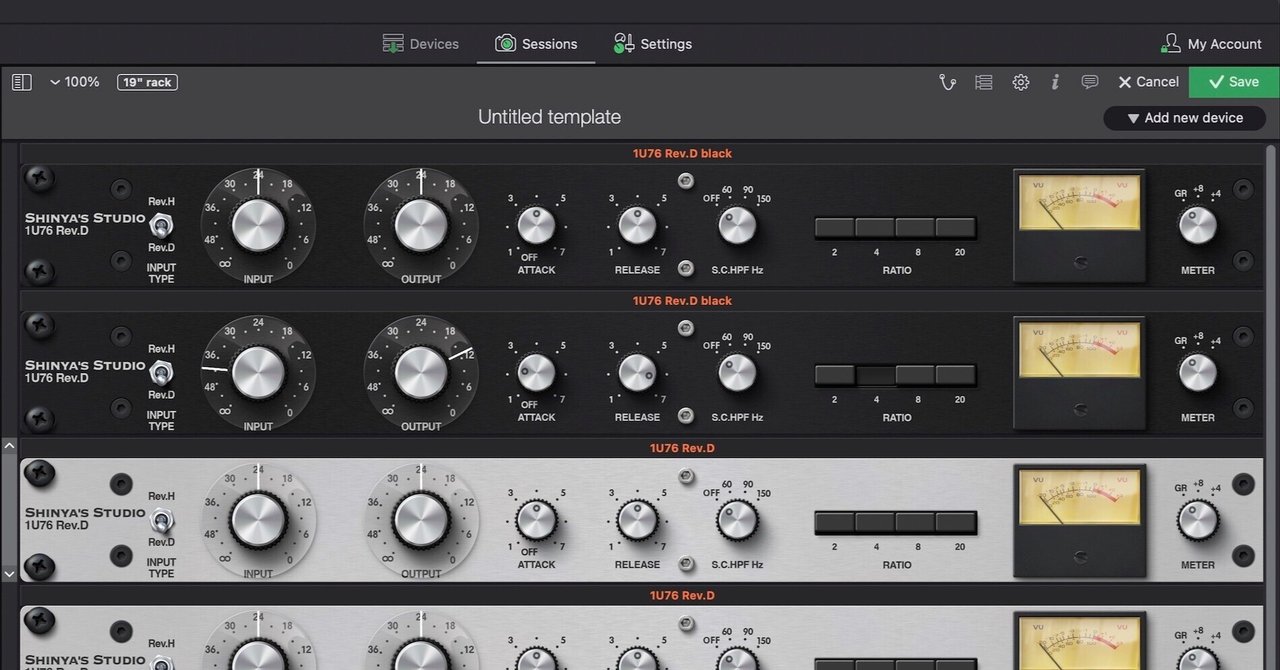The image size is (1280, 670).
Task: Flip Input Type switch on second black unit
Action: (x=161, y=372)
